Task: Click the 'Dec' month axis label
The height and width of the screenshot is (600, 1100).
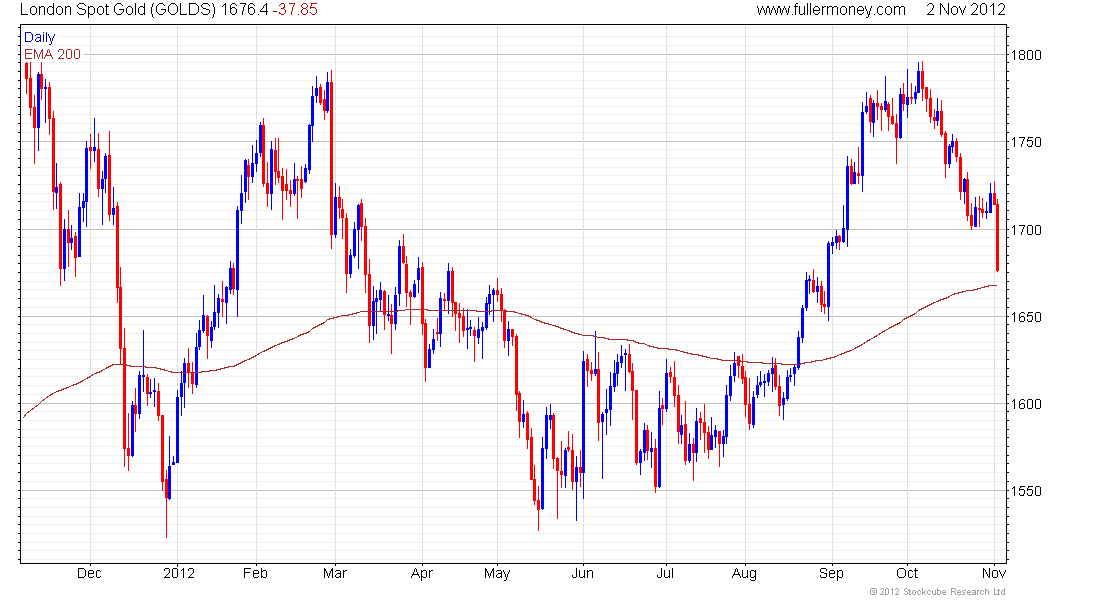Action: click(89, 573)
